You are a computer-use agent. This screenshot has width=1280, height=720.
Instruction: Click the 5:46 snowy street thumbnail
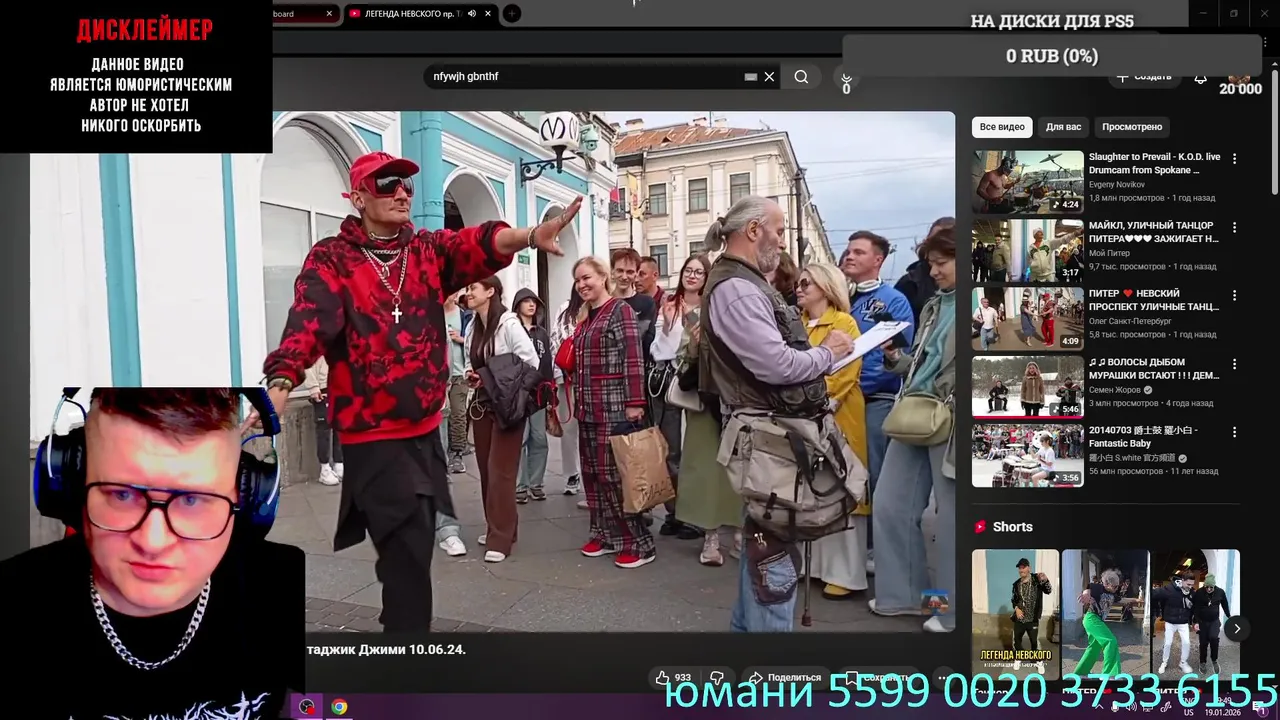(1027, 387)
